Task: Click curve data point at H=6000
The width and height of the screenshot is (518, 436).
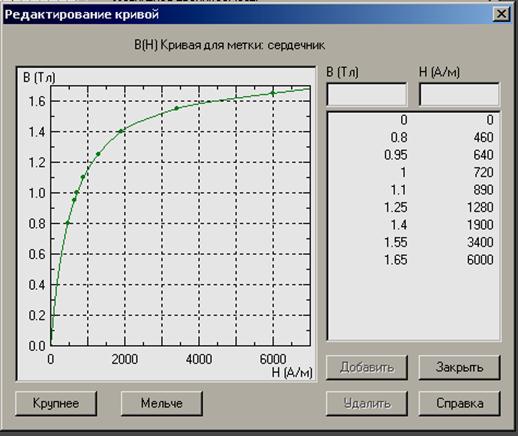Action: point(273,93)
